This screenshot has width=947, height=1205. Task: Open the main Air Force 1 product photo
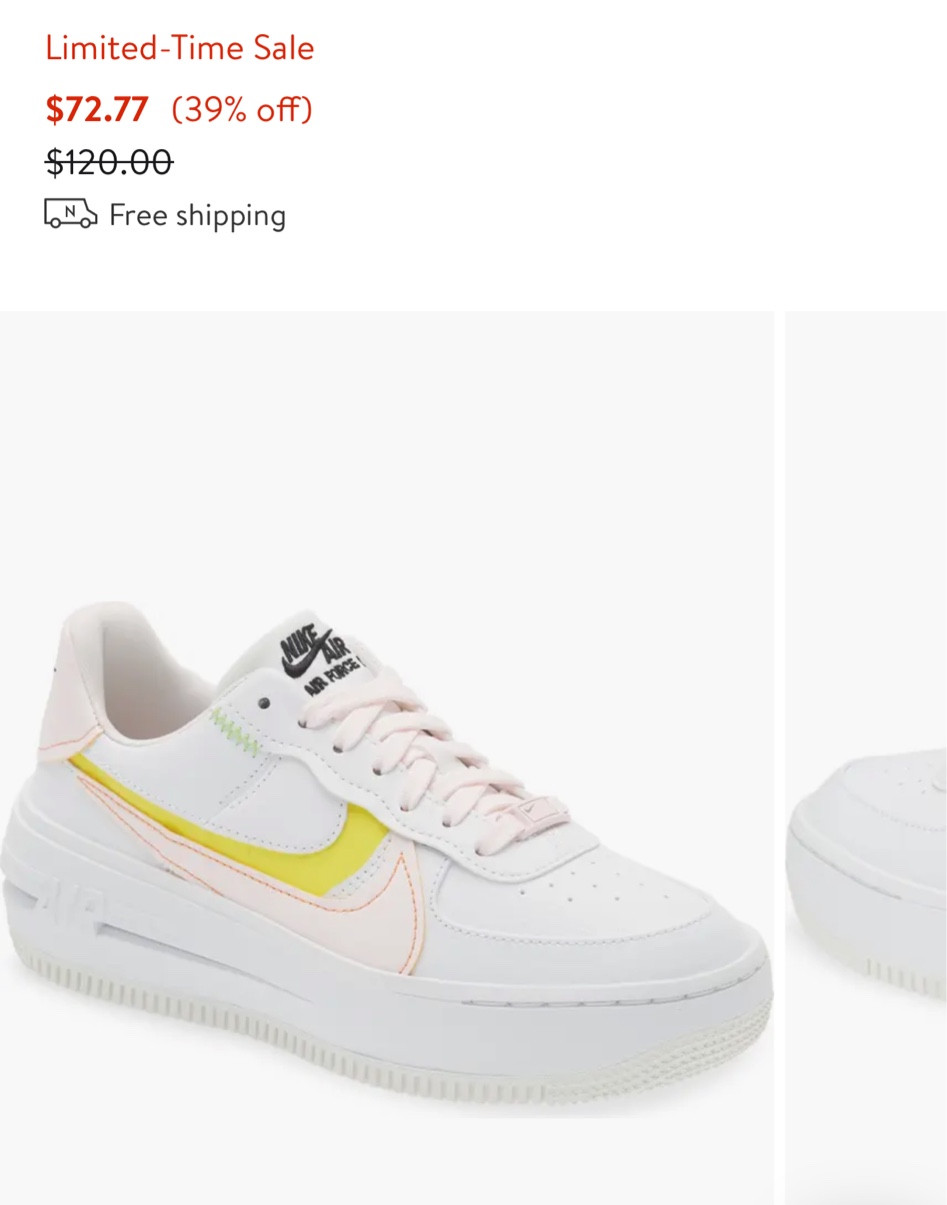pyautogui.click(x=386, y=757)
